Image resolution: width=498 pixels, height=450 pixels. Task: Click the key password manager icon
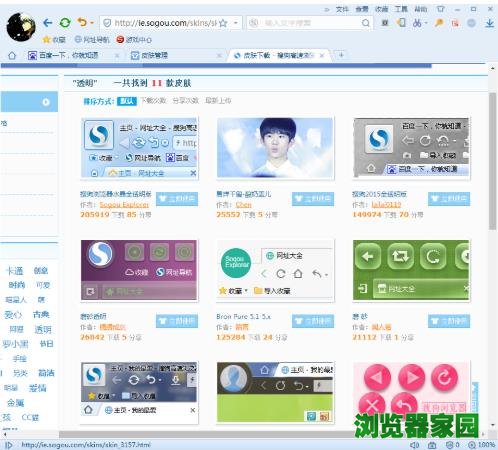tap(439, 23)
